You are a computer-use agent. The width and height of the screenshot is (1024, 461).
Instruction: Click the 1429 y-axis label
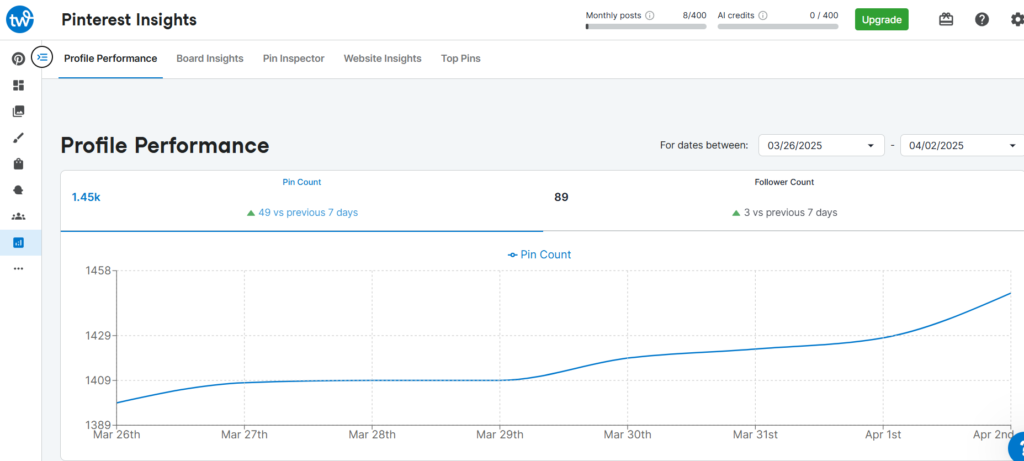98,336
